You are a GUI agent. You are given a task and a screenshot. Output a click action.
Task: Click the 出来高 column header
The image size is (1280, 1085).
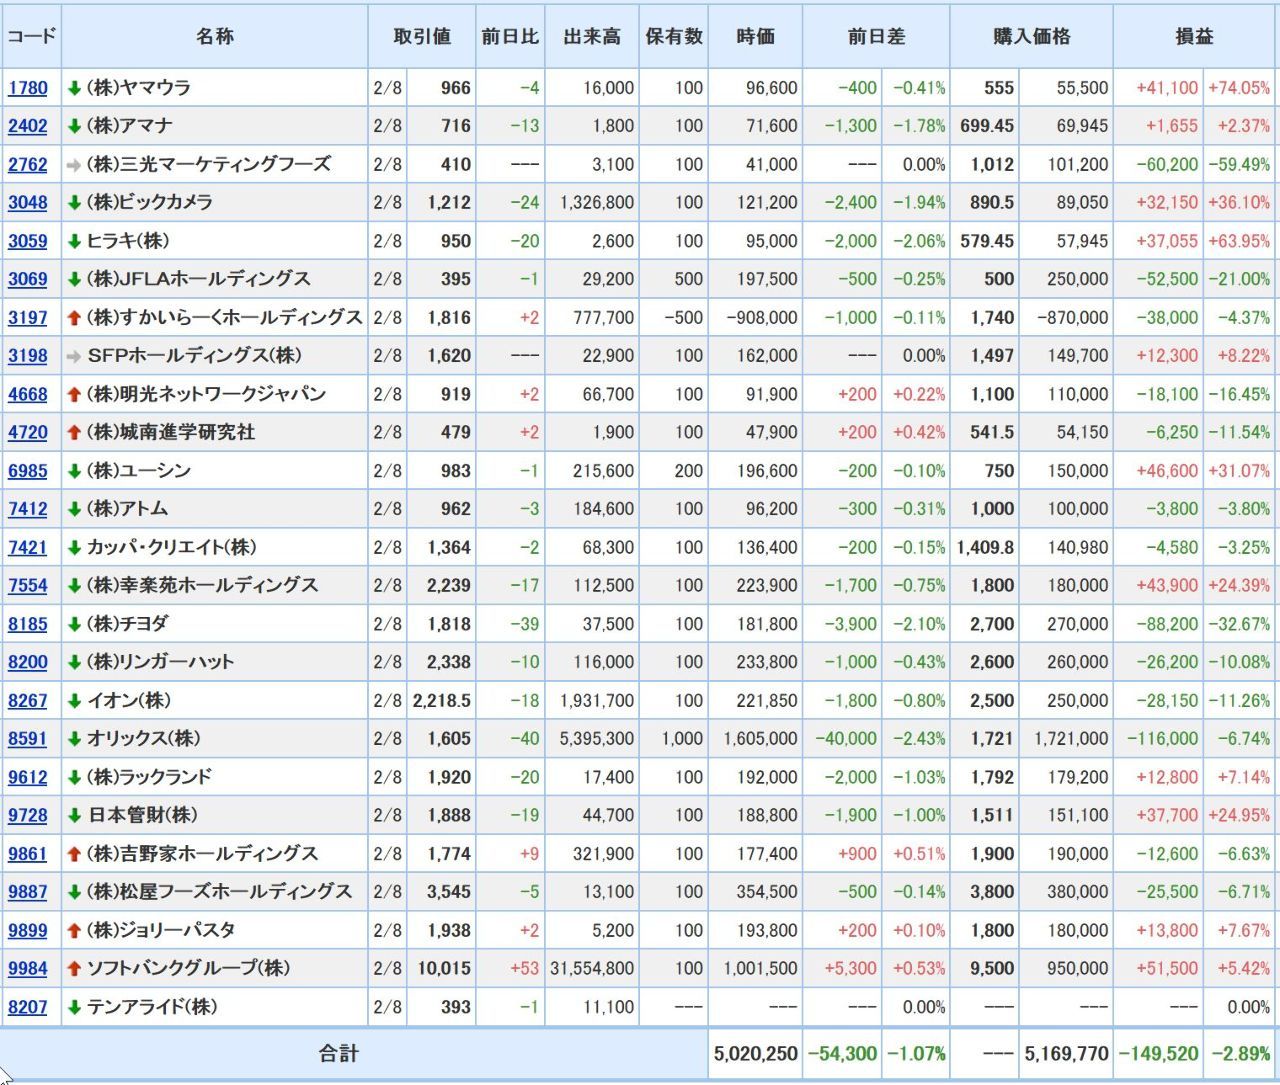point(592,36)
